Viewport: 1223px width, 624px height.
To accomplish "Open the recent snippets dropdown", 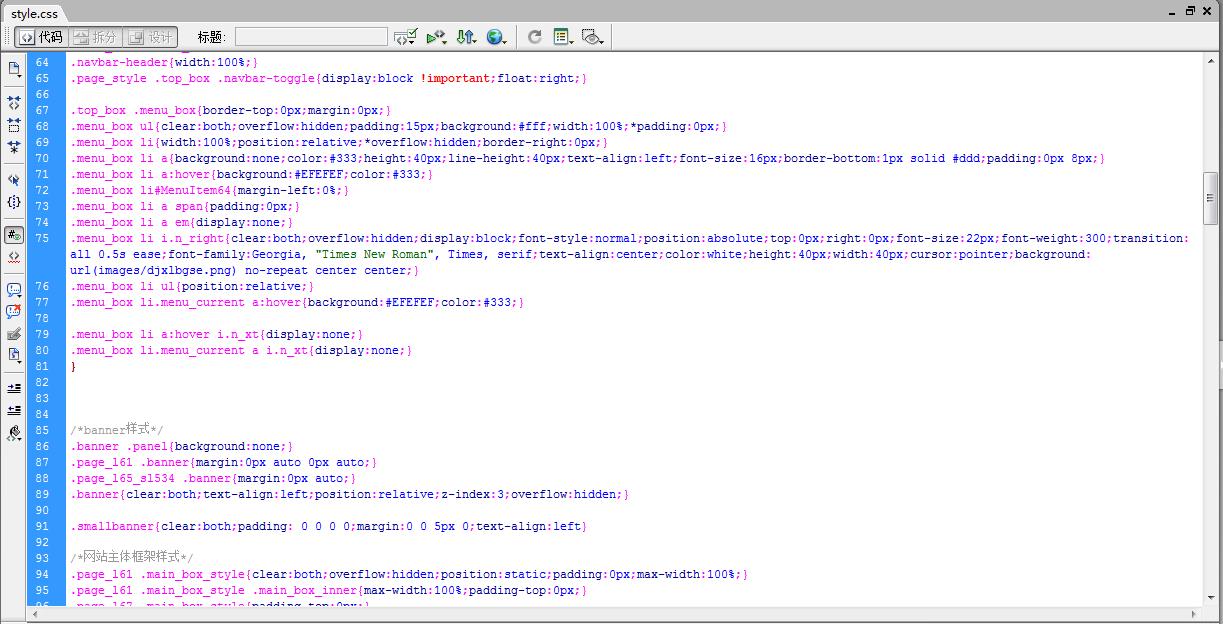I will pyautogui.click(x=14, y=356).
